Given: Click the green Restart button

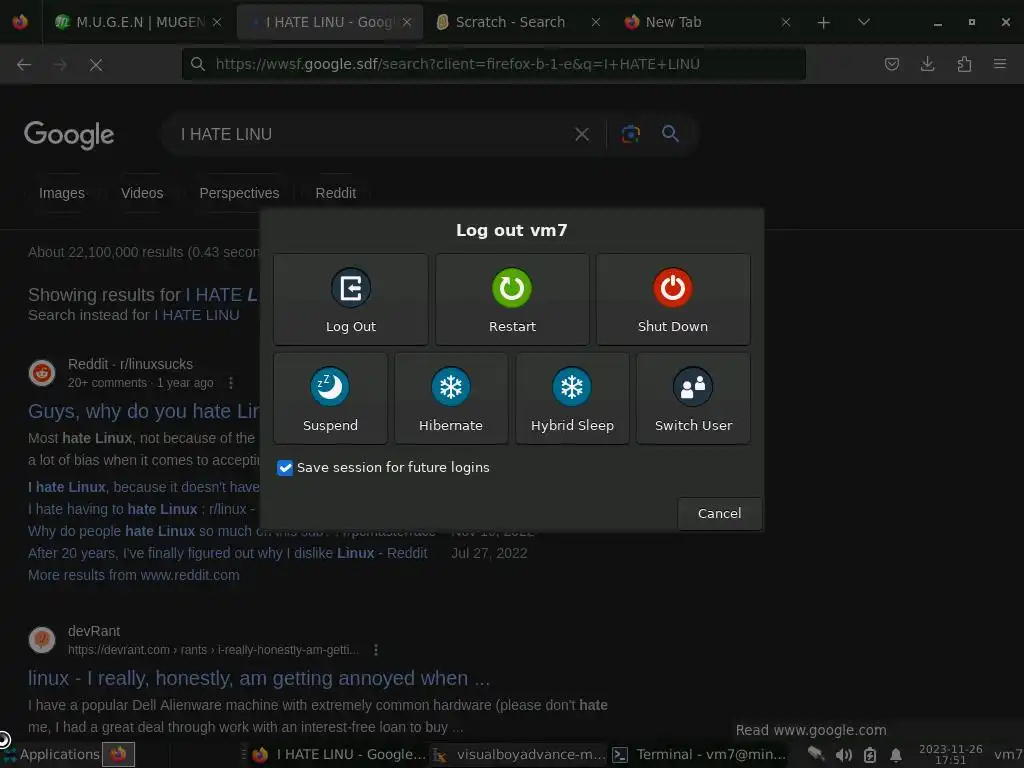Looking at the screenshot, I should pos(512,300).
